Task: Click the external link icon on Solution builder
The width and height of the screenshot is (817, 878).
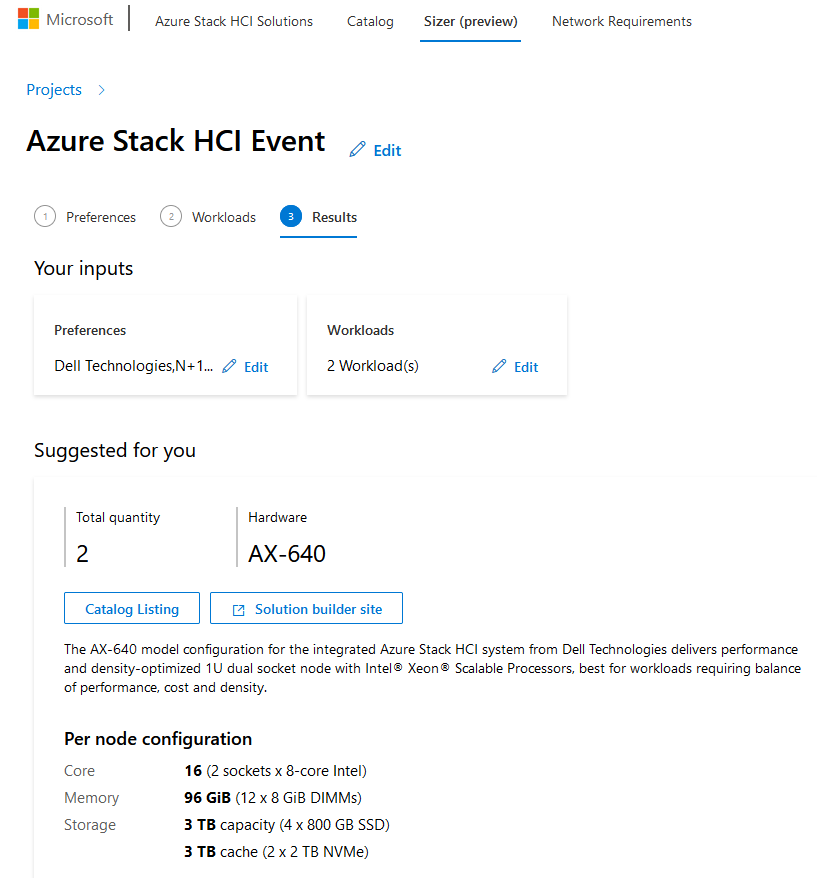Action: [239, 610]
